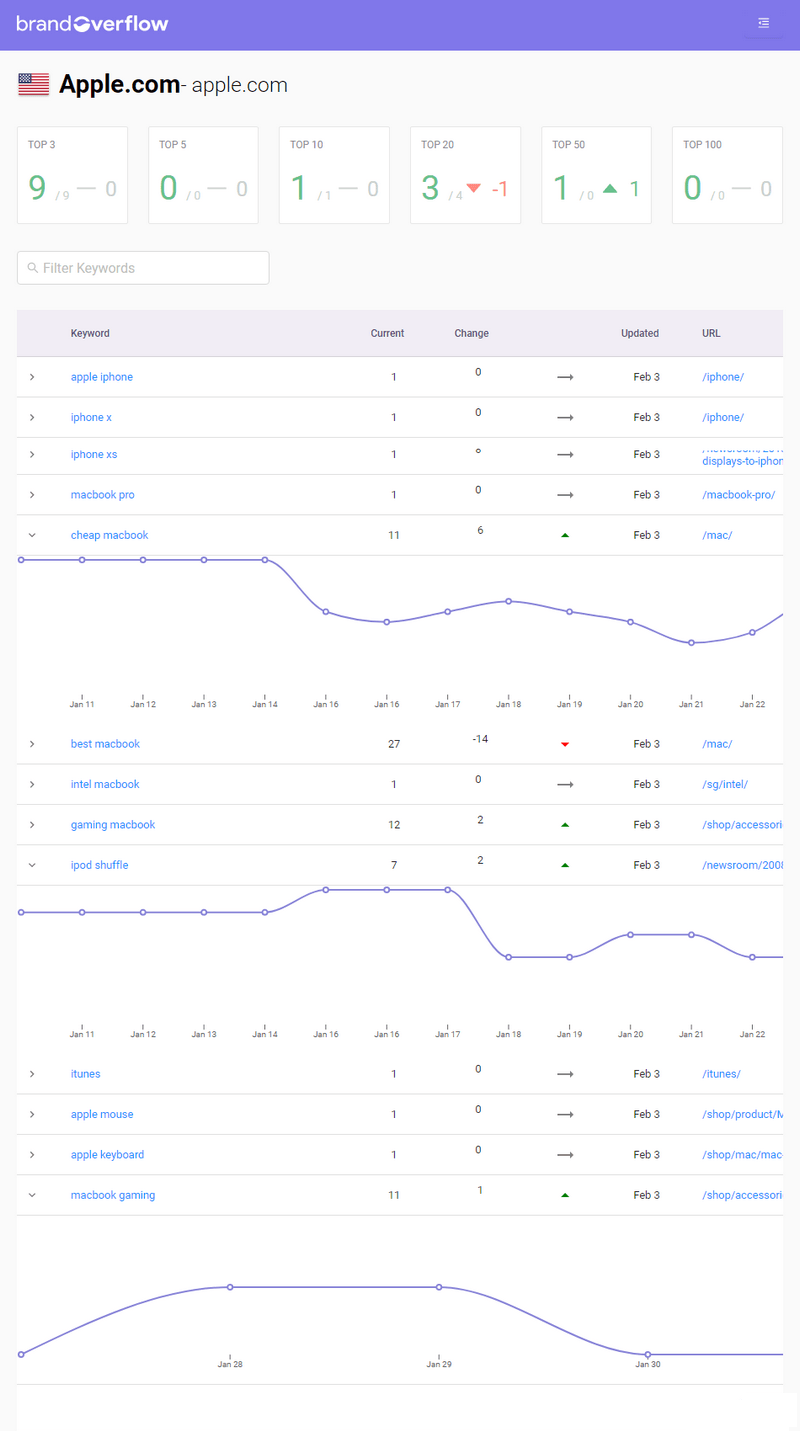Collapse the cheap macbook chart row
The width and height of the screenshot is (800, 1431).
tap(32, 535)
